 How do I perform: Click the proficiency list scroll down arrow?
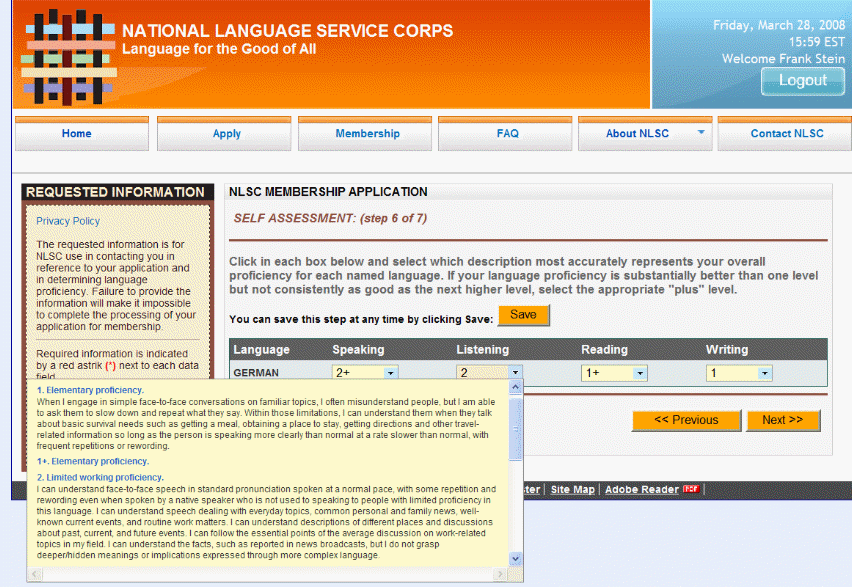tap(516, 559)
